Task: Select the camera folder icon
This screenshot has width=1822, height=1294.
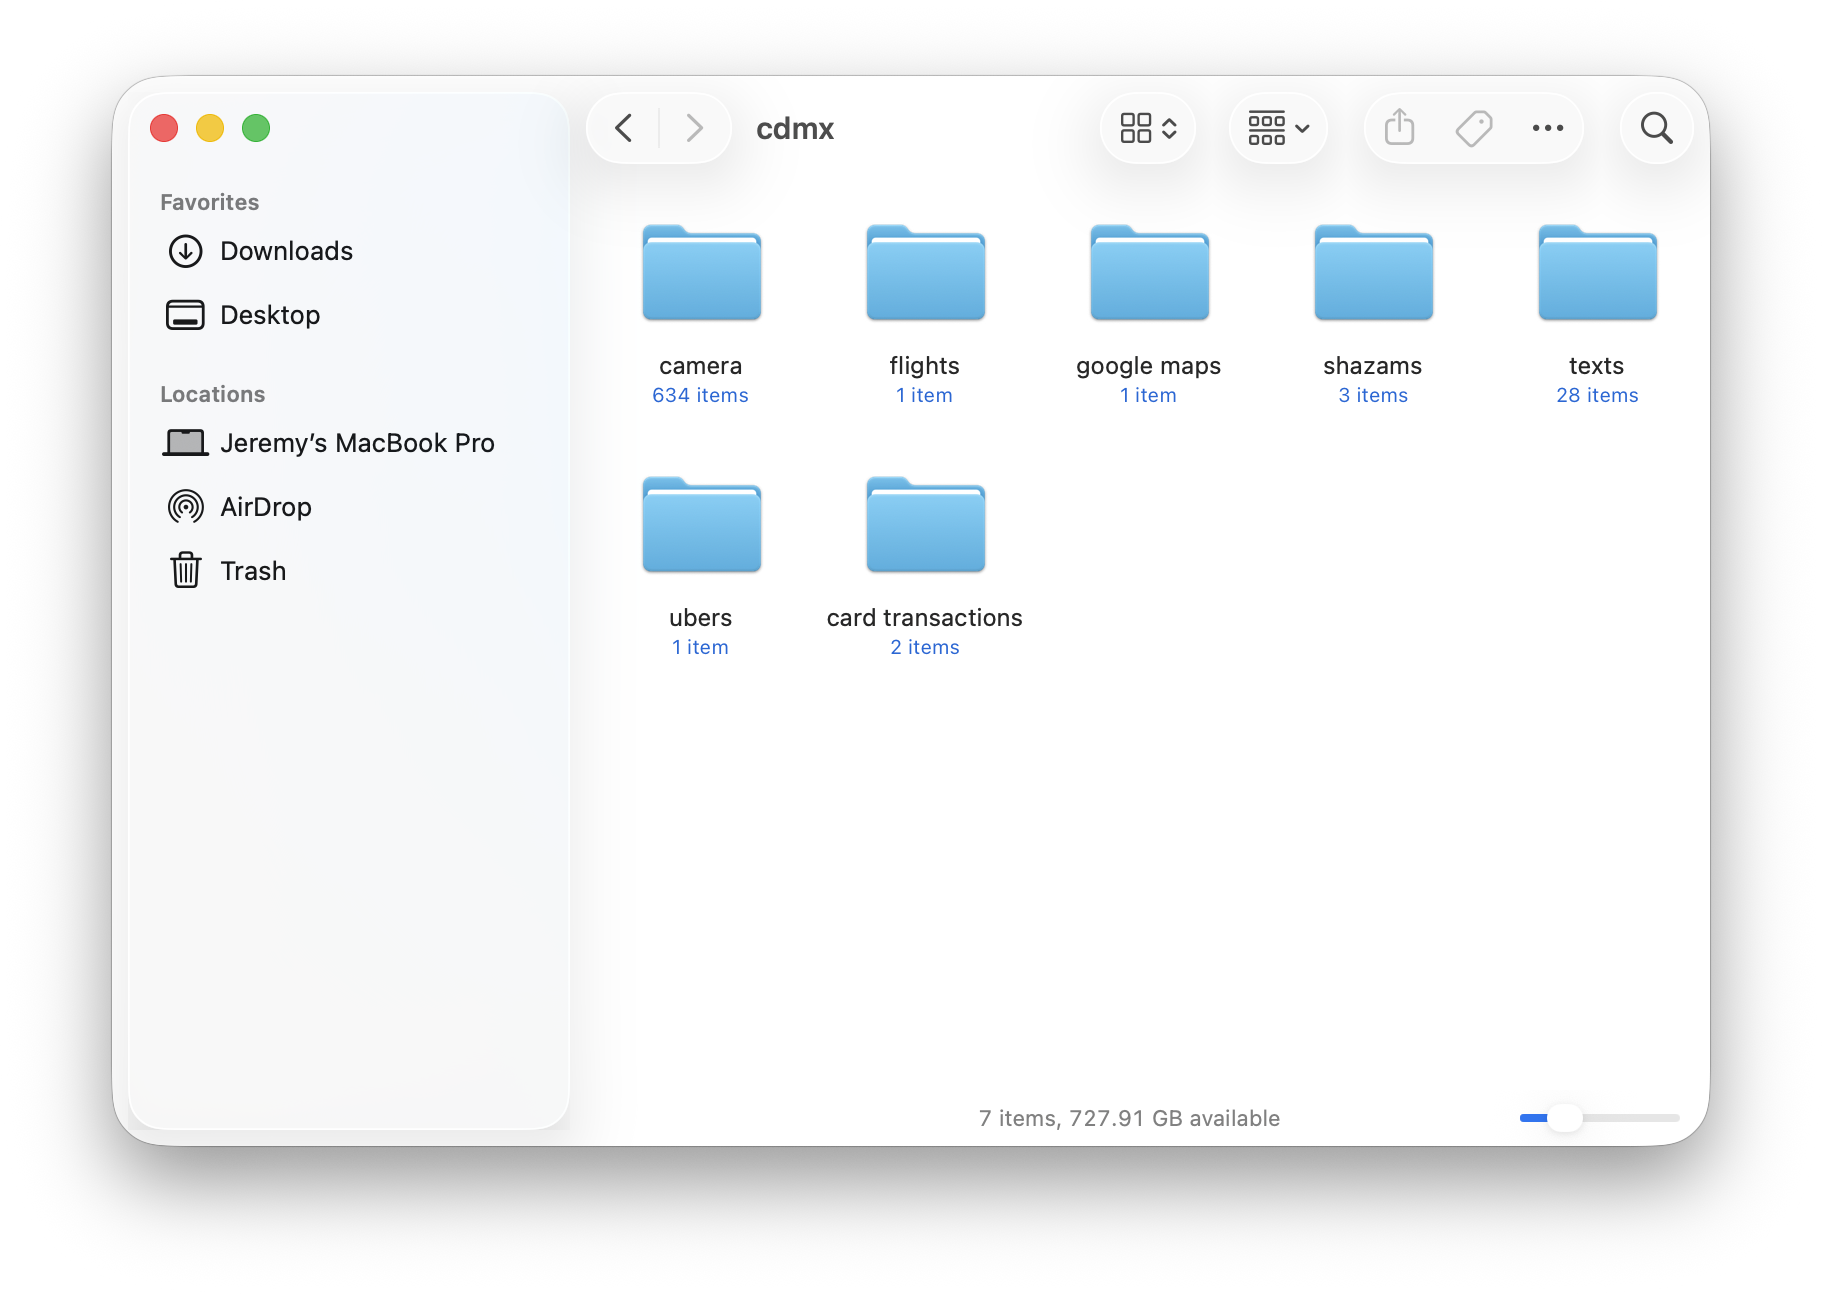Action: [x=701, y=274]
